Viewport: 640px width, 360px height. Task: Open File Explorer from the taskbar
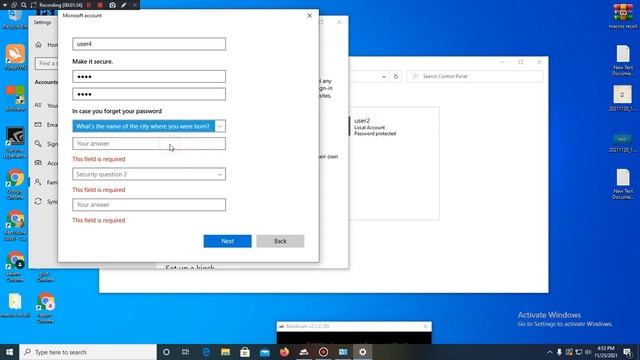coord(225,352)
